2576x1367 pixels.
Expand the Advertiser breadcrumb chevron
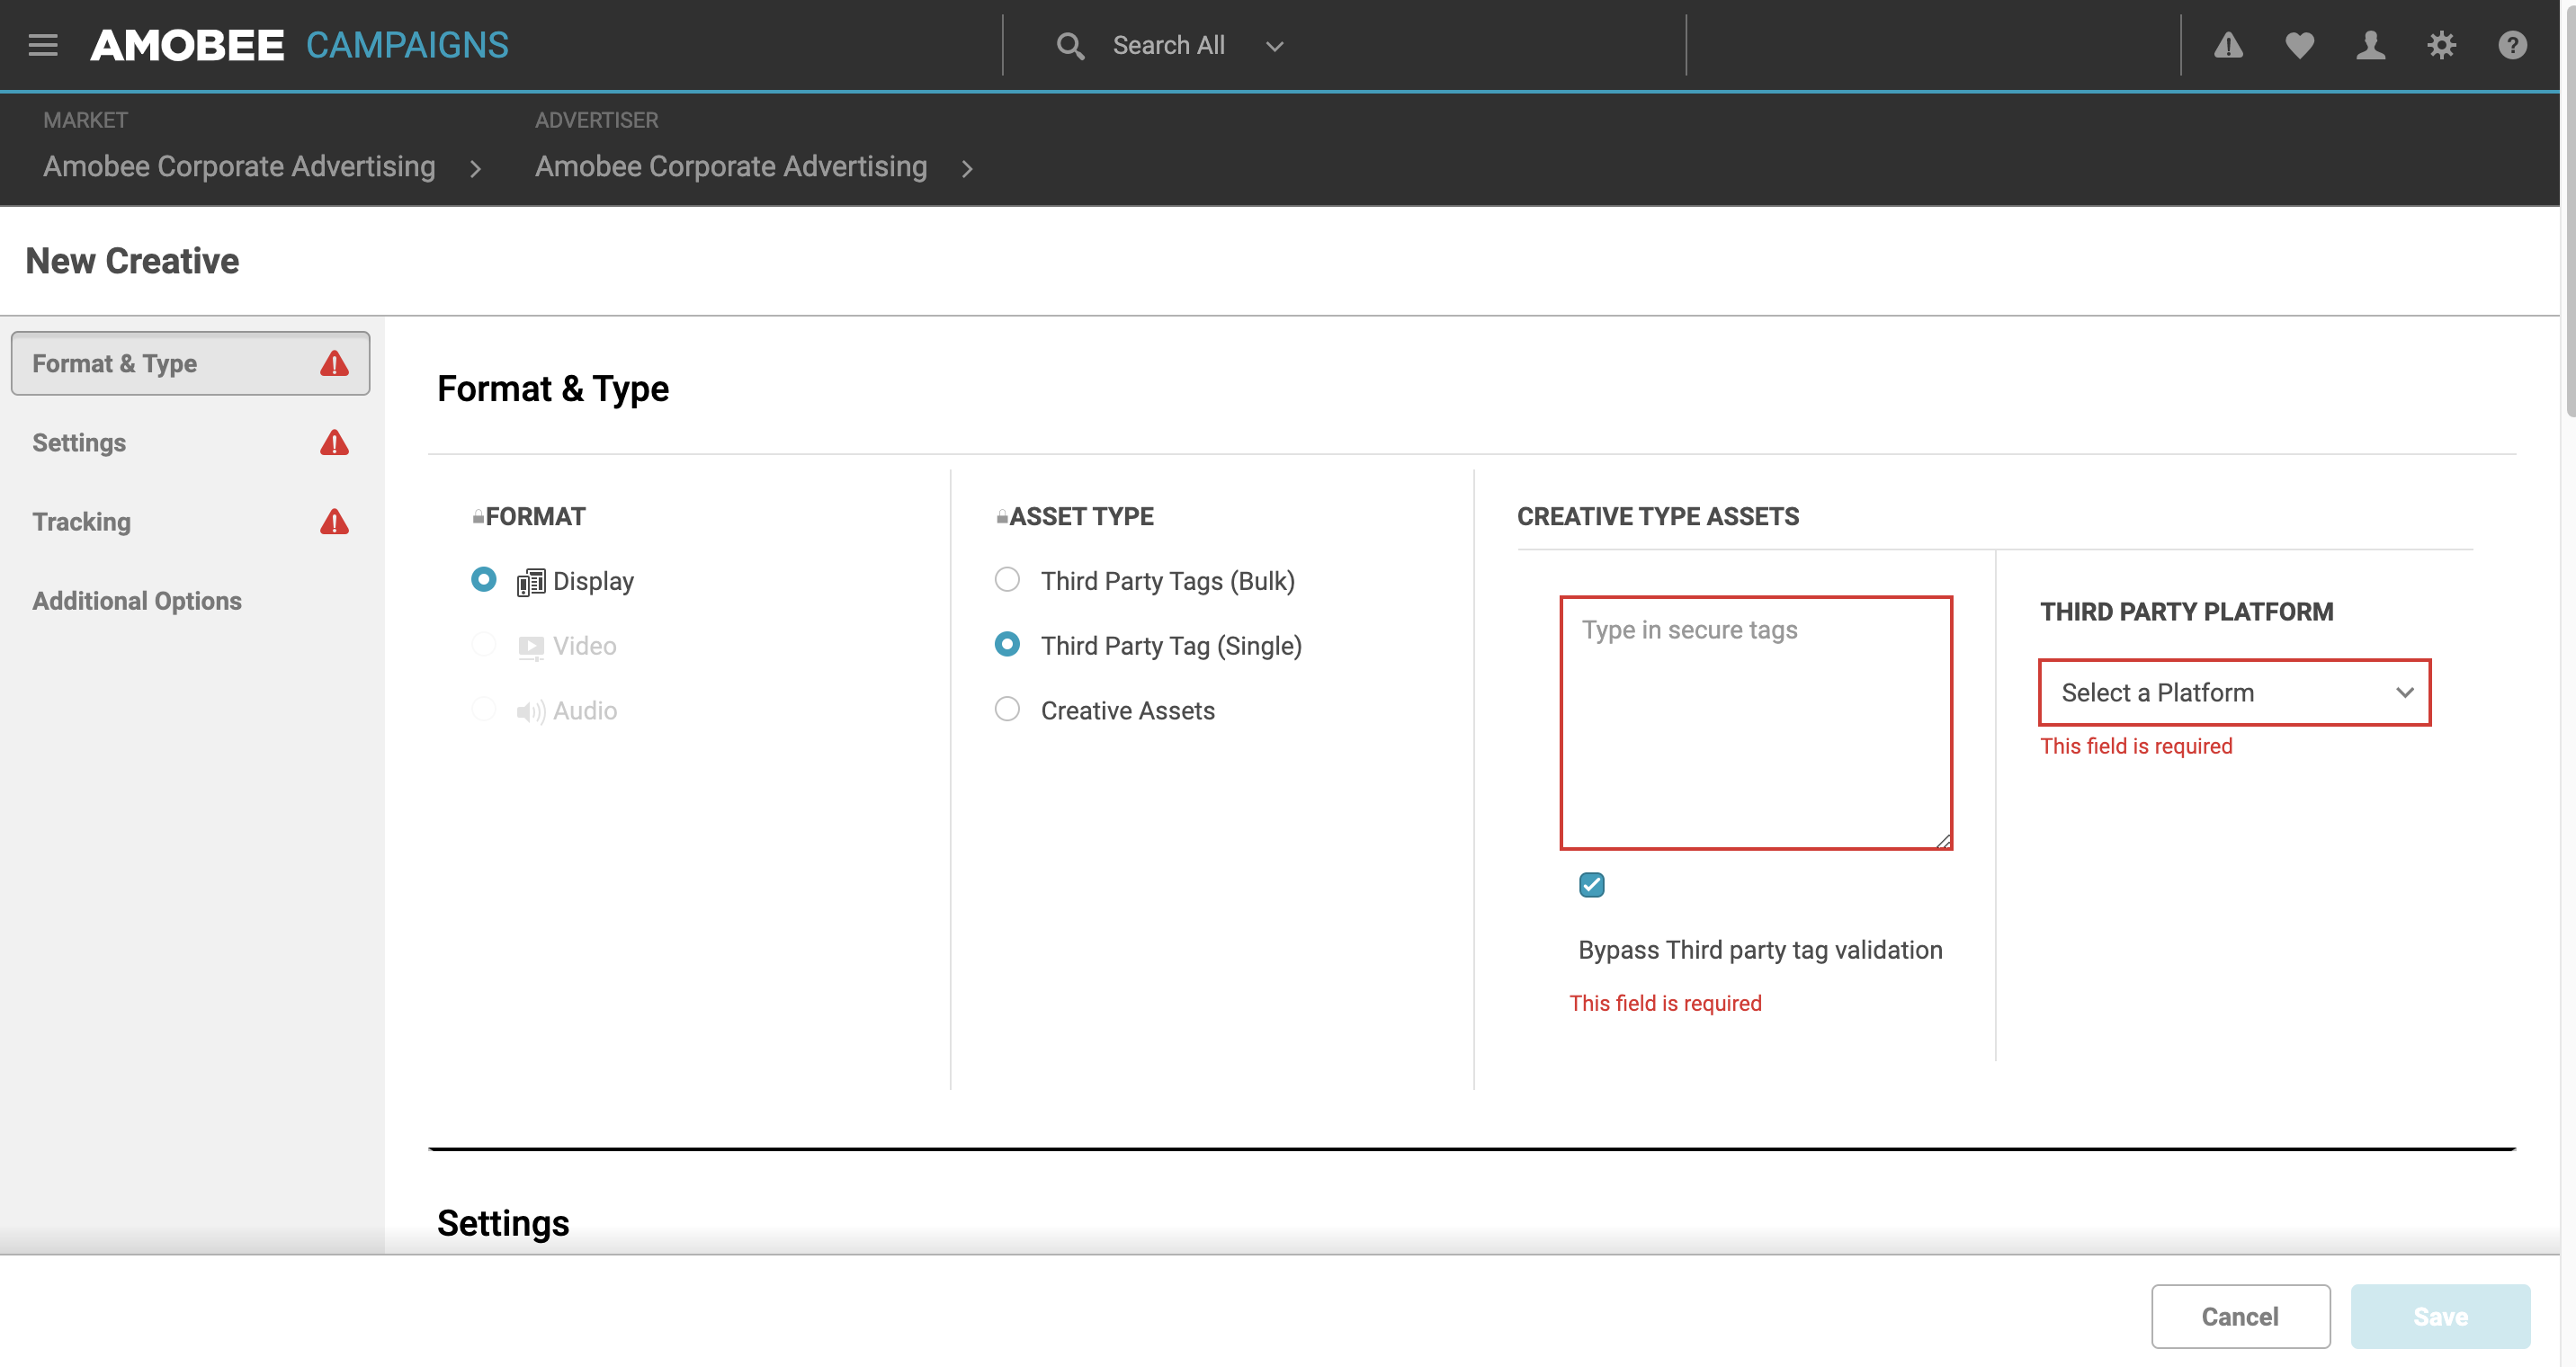pyautogui.click(x=967, y=169)
